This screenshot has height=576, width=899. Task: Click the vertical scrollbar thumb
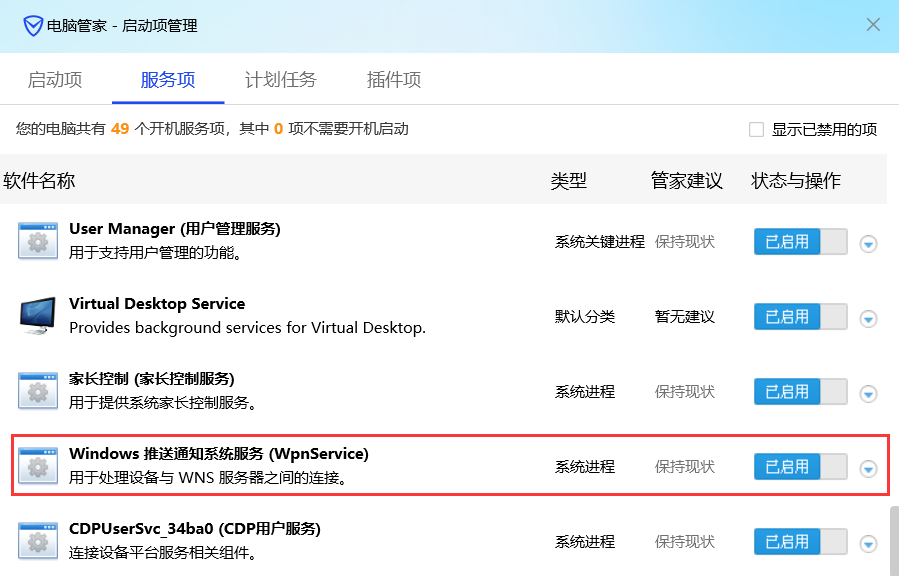click(894, 540)
